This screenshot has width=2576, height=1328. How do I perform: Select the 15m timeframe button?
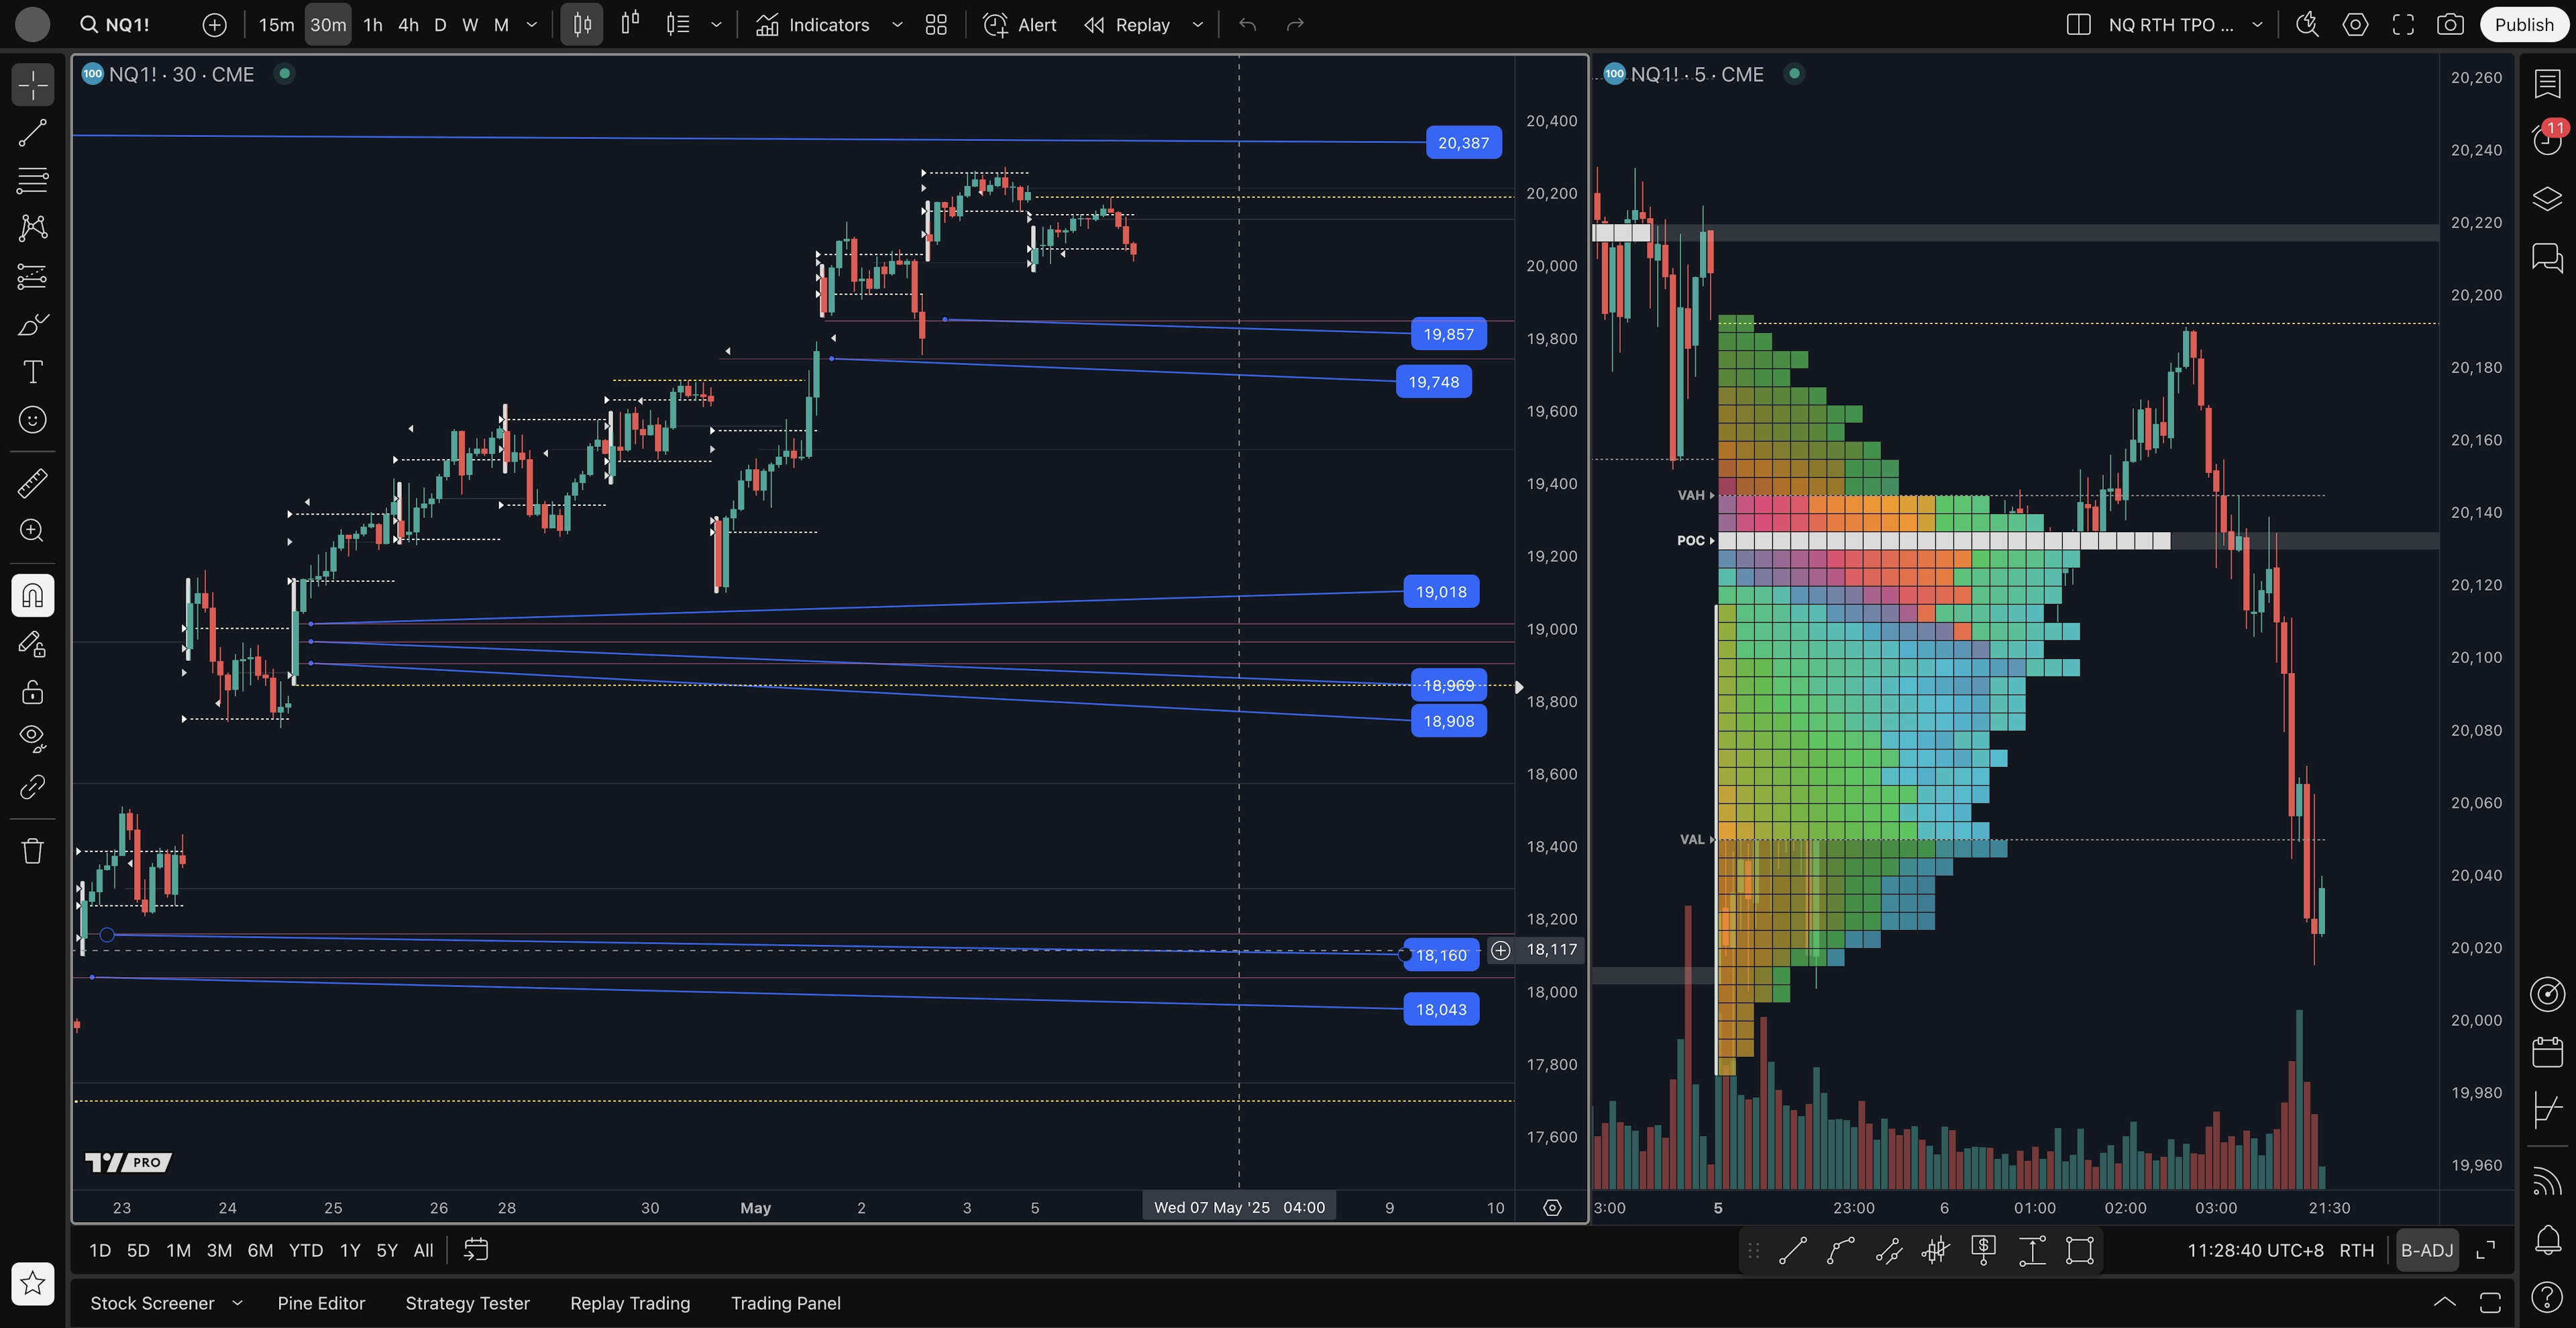[x=276, y=25]
